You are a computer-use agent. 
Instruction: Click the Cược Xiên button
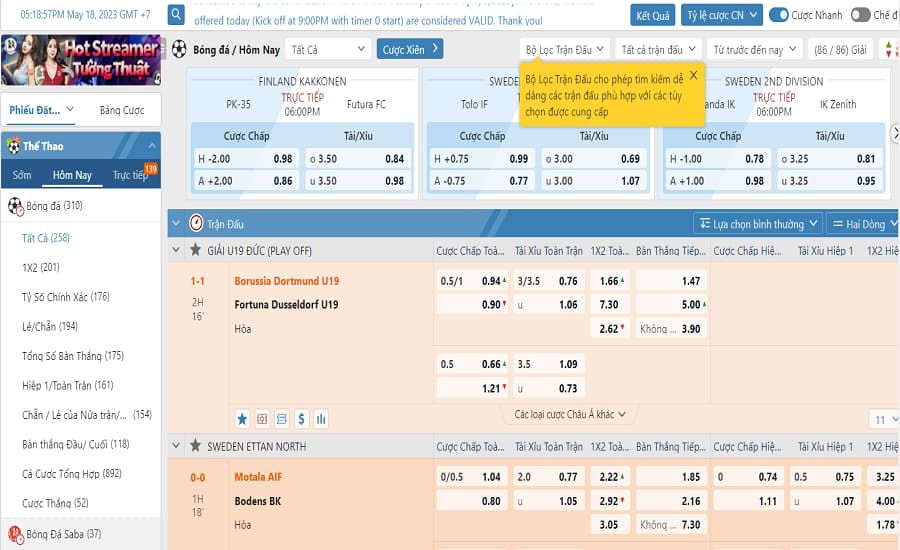tap(410, 49)
